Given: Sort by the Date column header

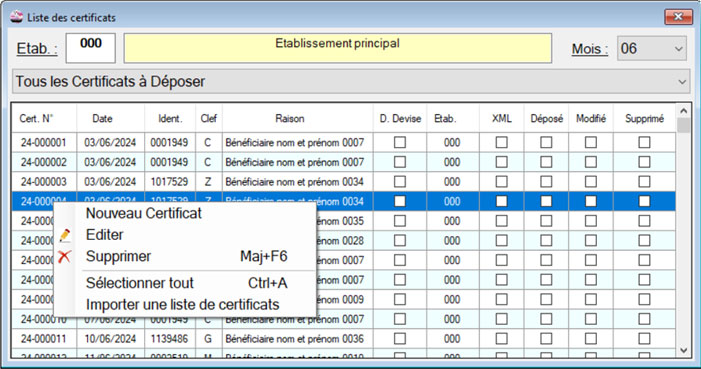Looking at the screenshot, I should 110,119.
